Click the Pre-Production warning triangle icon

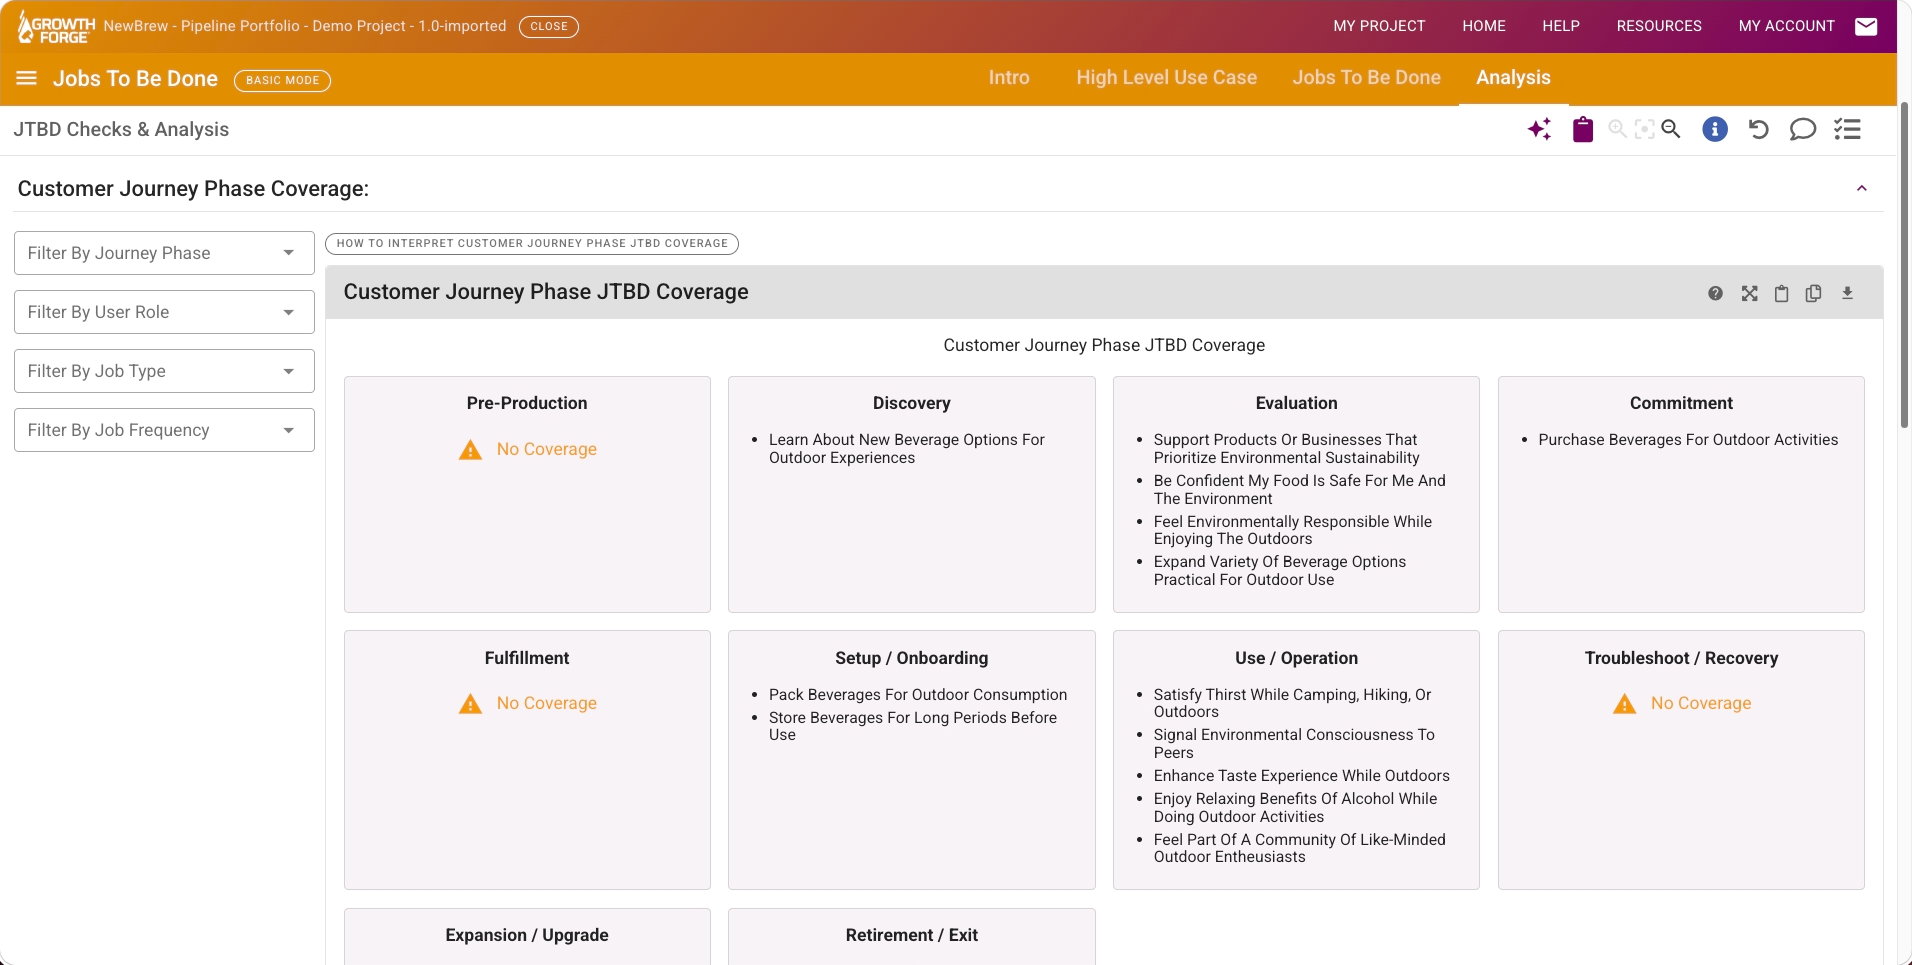[470, 450]
